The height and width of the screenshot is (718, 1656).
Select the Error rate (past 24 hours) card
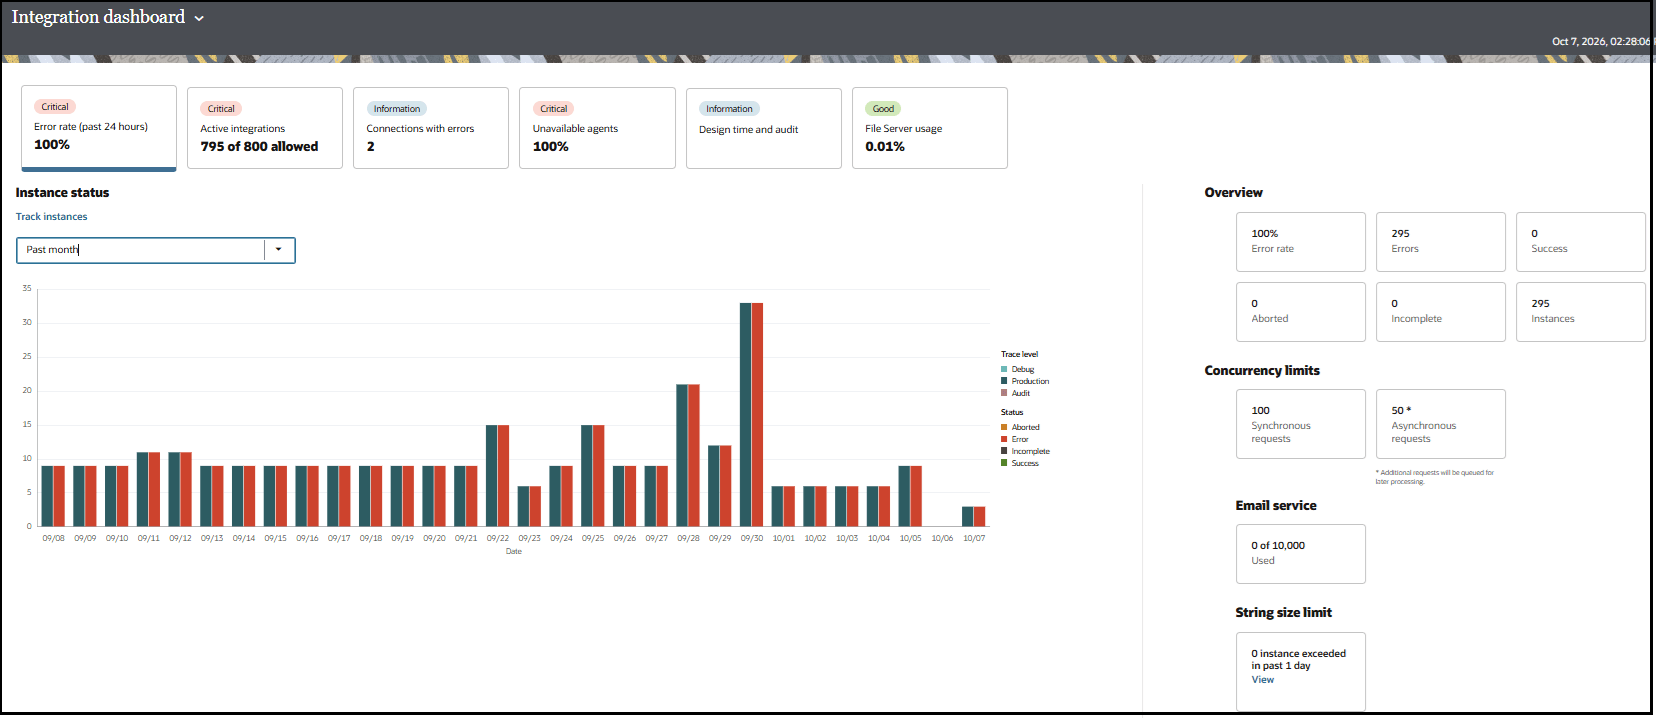tap(99, 128)
